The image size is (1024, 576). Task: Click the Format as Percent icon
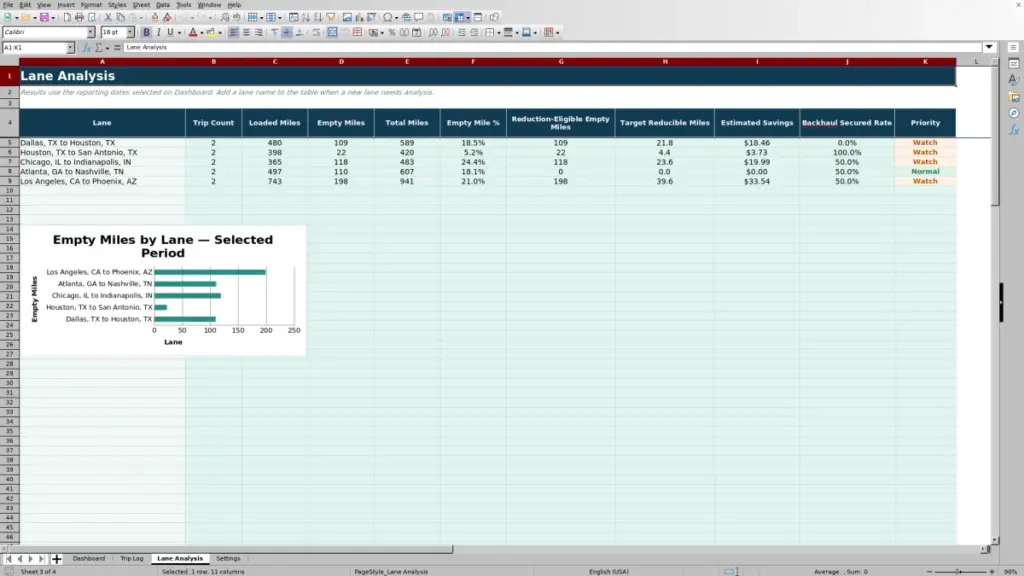coord(392,33)
